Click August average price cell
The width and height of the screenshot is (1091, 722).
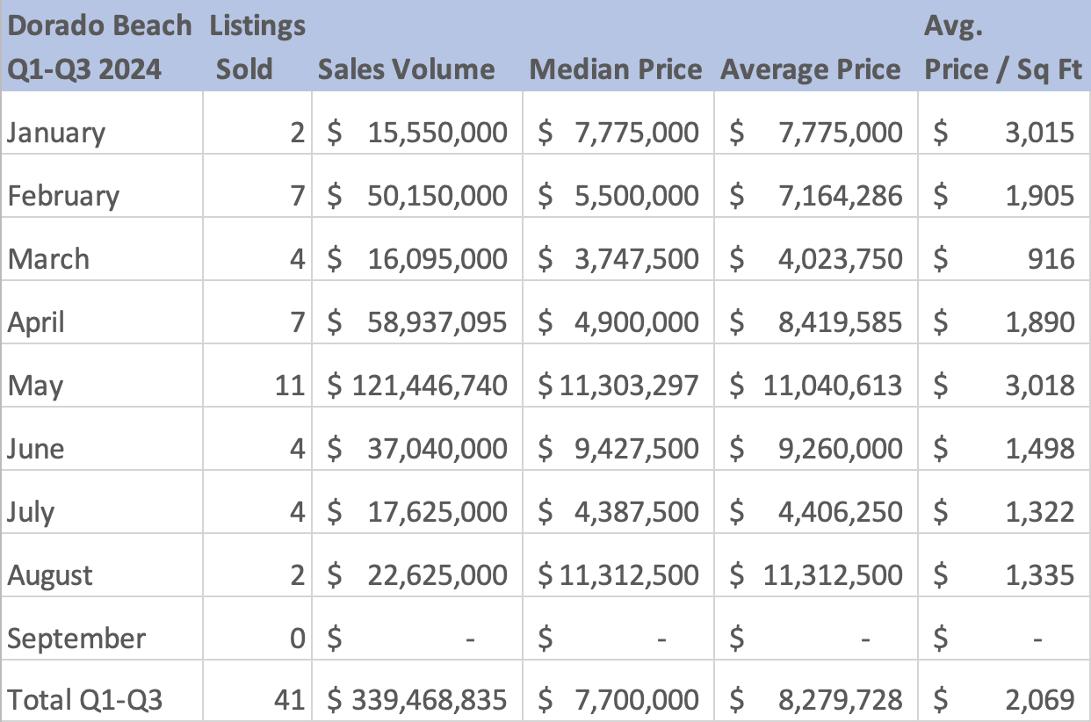pyautogui.click(x=815, y=575)
